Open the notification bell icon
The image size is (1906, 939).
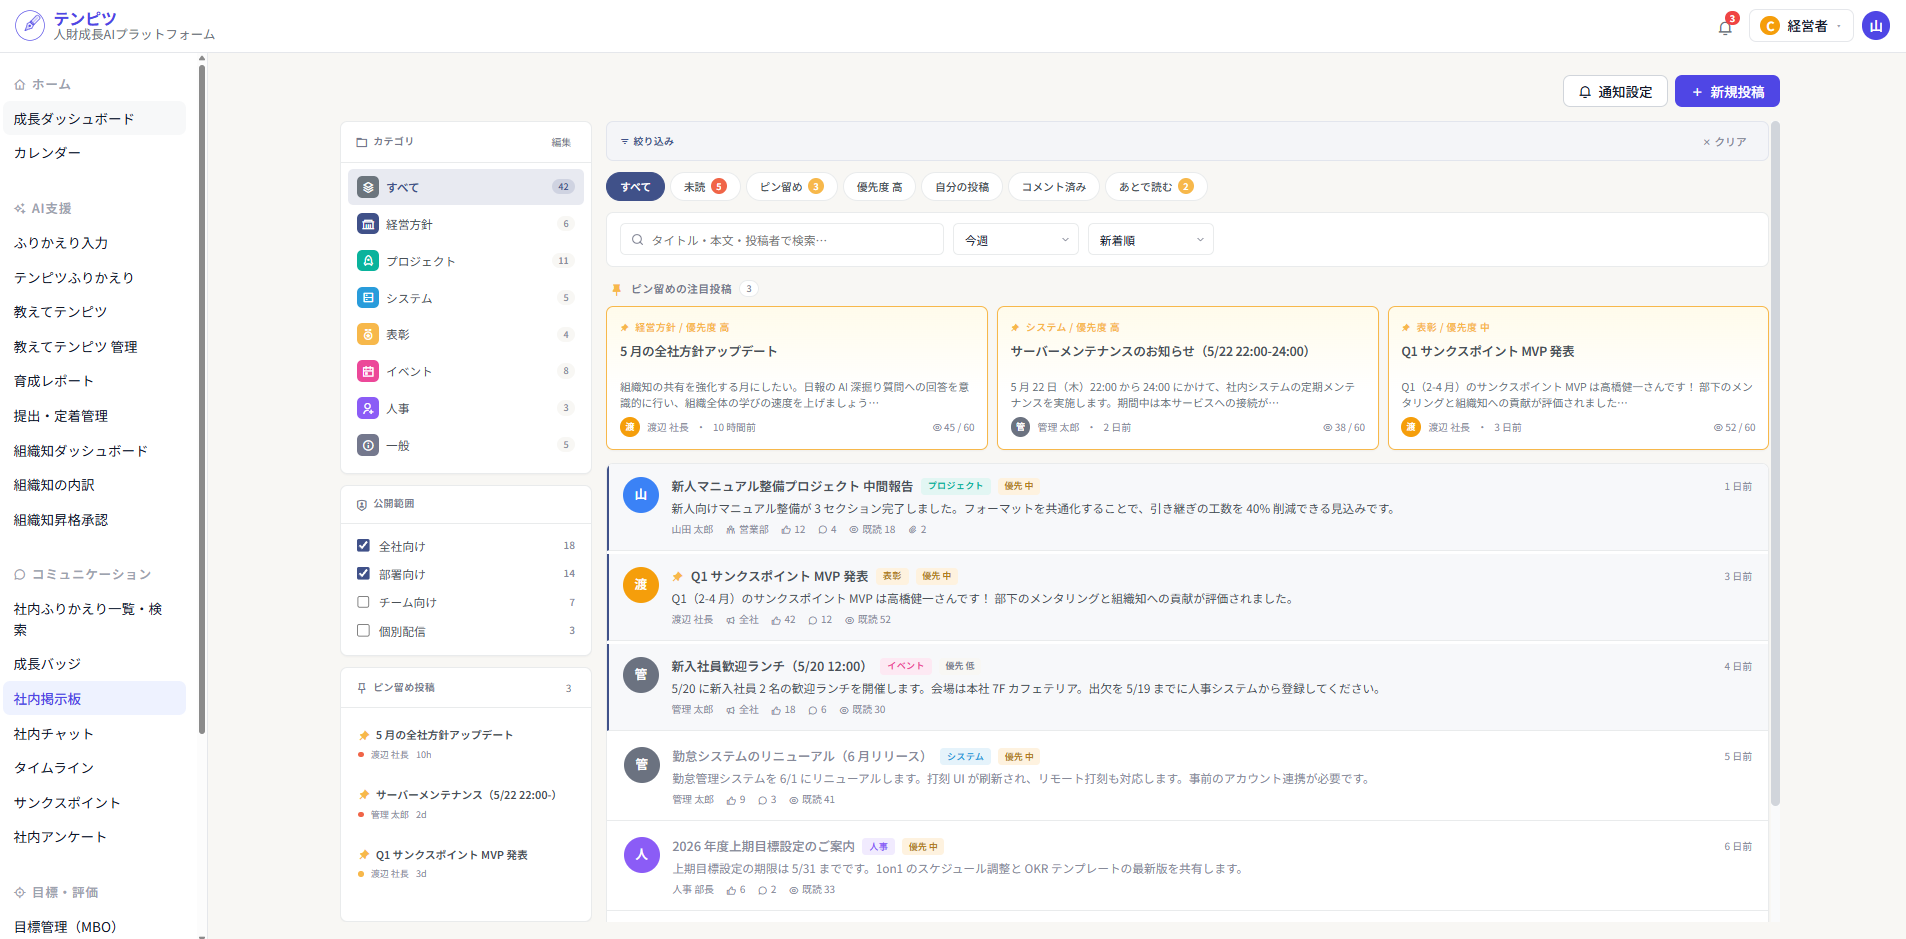1724,27
